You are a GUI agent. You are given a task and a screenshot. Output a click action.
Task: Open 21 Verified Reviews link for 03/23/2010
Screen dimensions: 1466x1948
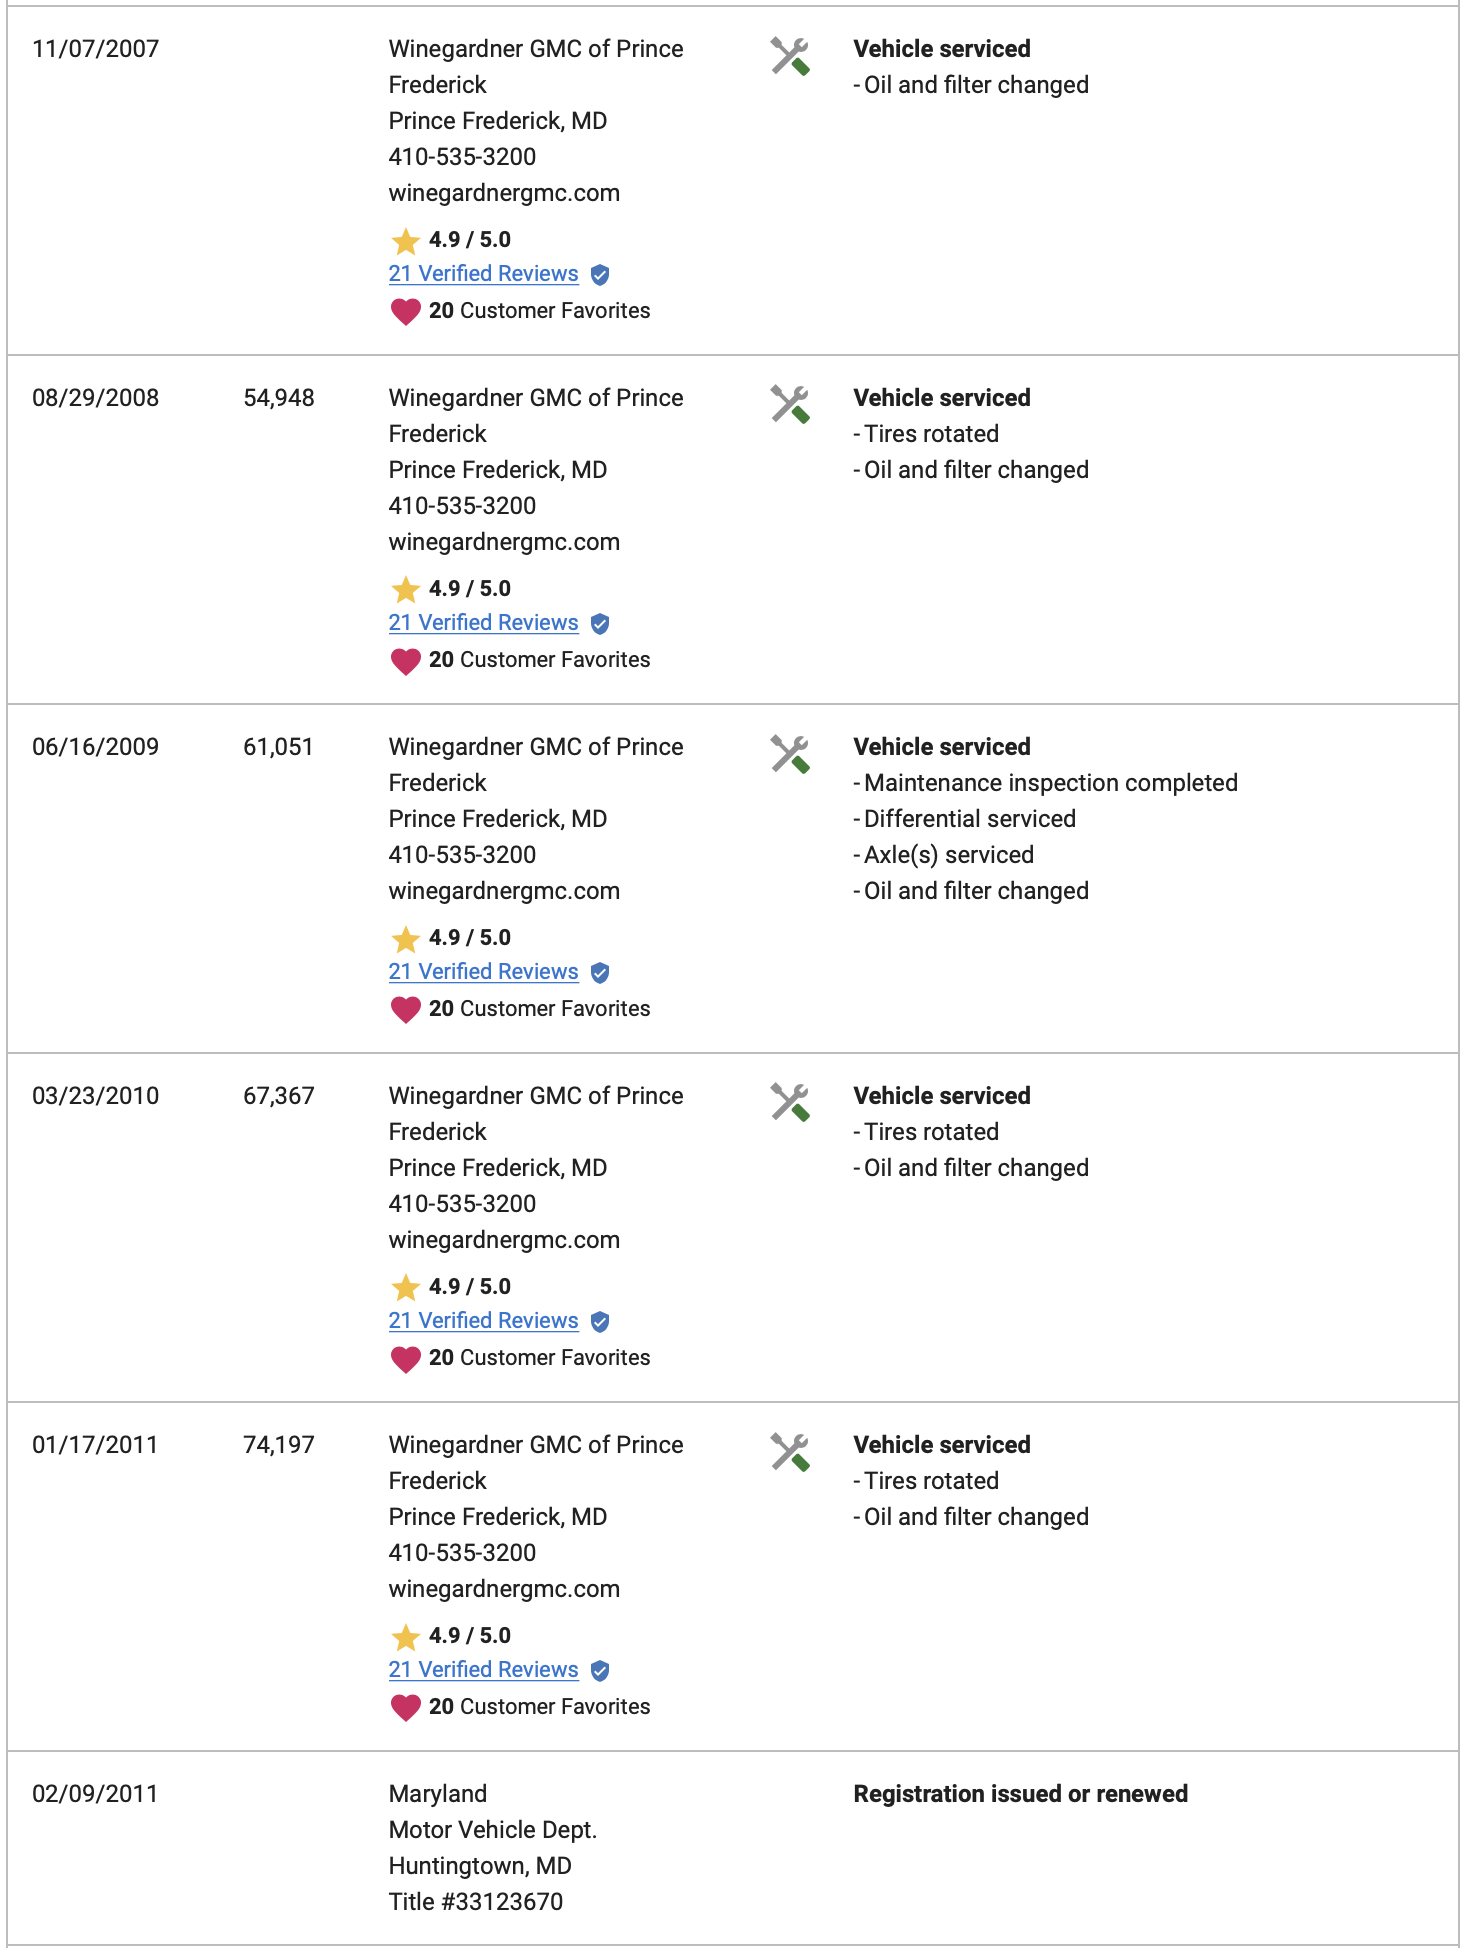click(x=483, y=1320)
